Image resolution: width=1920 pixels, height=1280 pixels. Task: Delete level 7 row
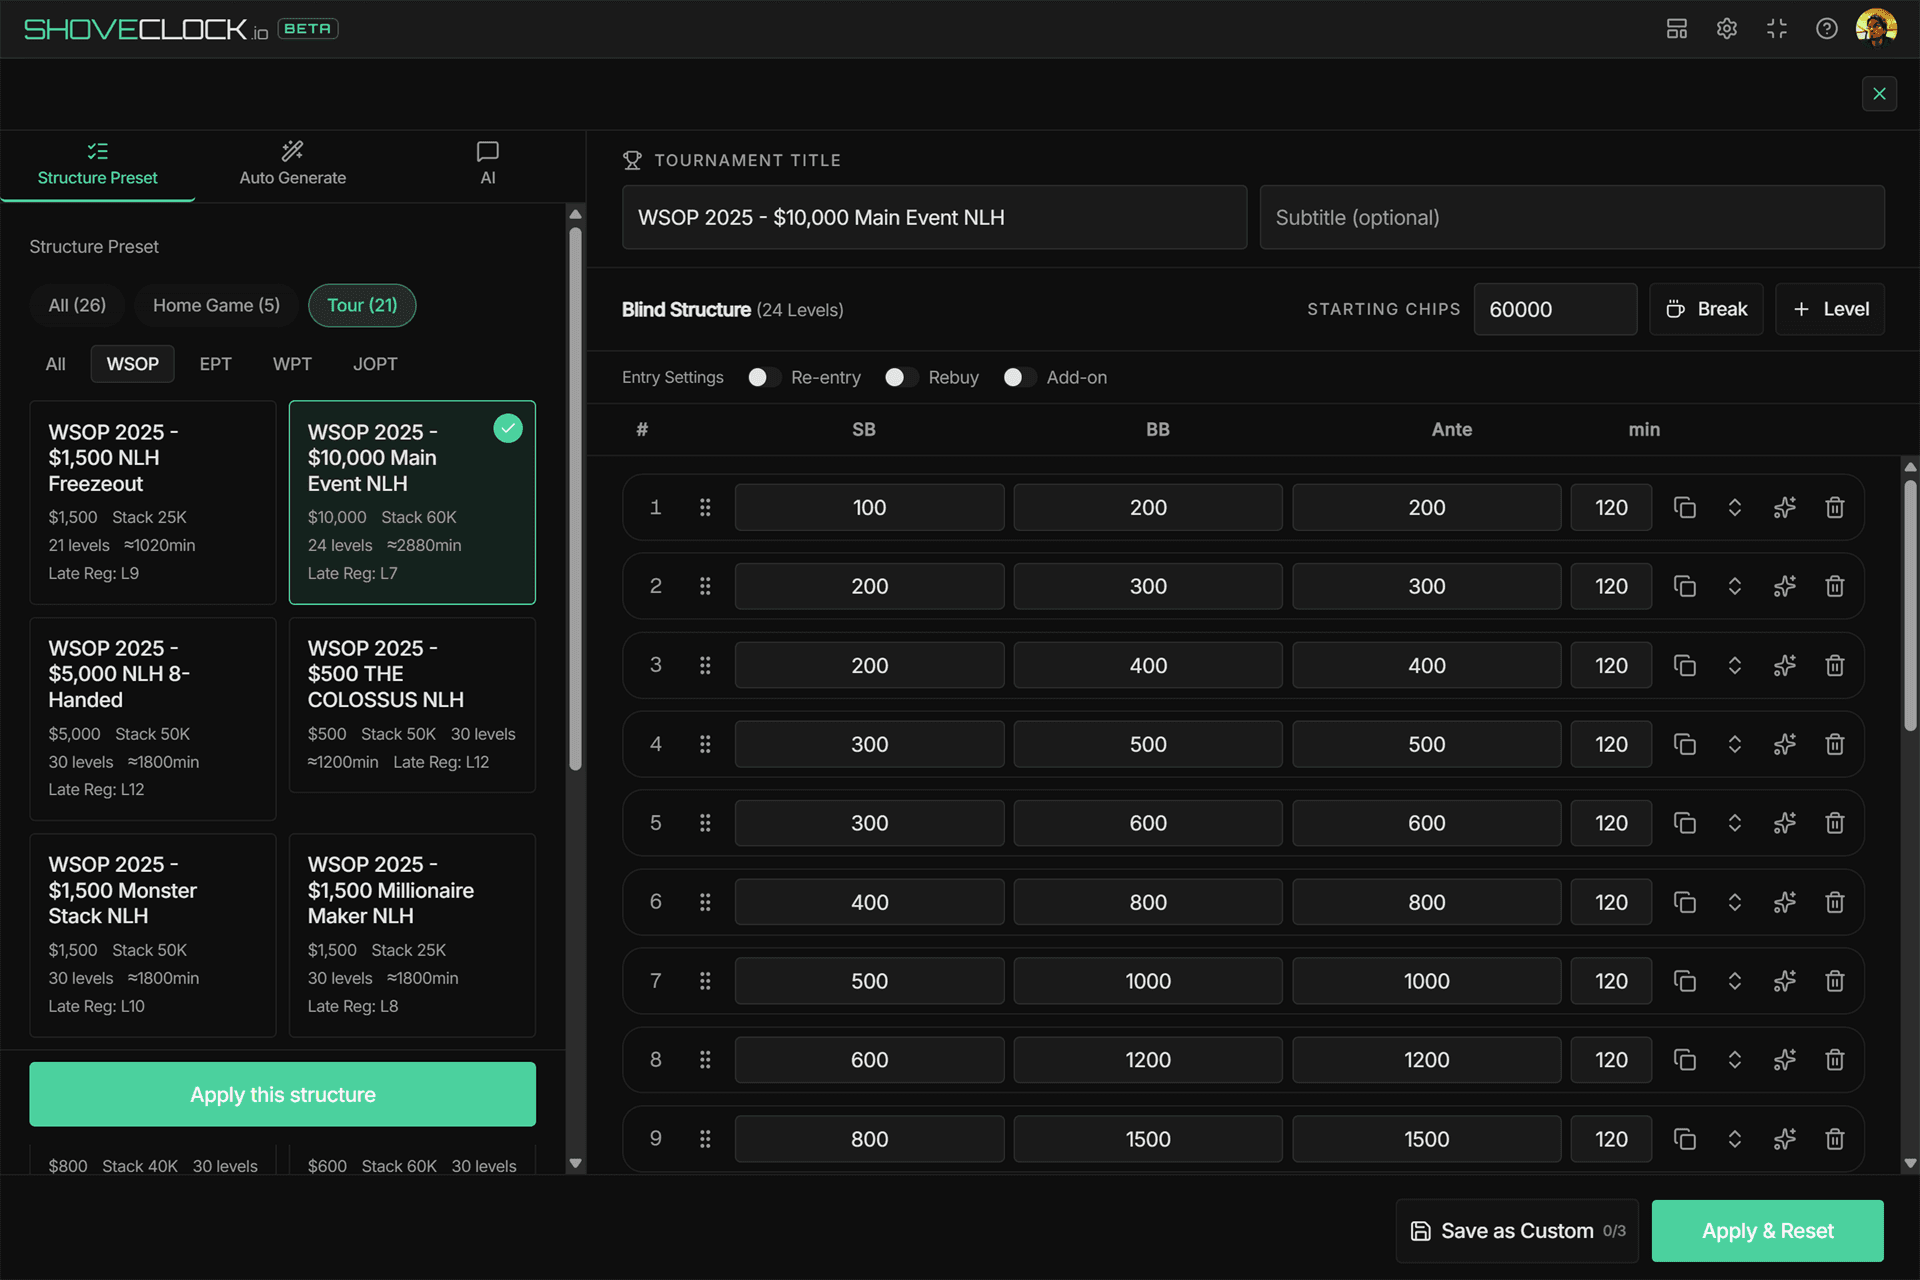(x=1835, y=982)
